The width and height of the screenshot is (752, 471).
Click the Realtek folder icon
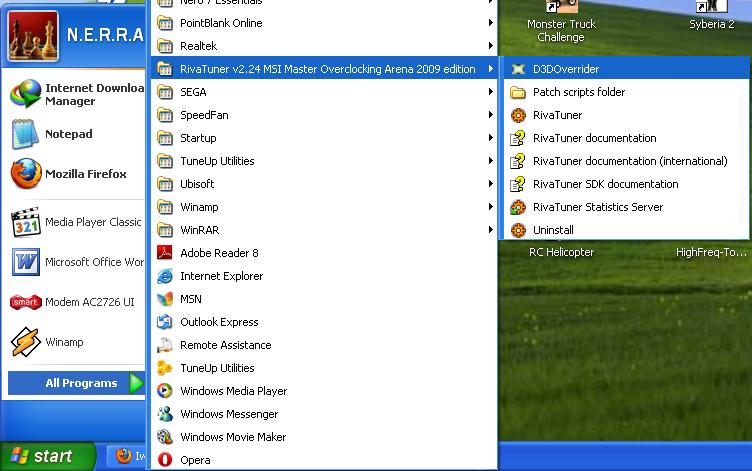(x=165, y=46)
